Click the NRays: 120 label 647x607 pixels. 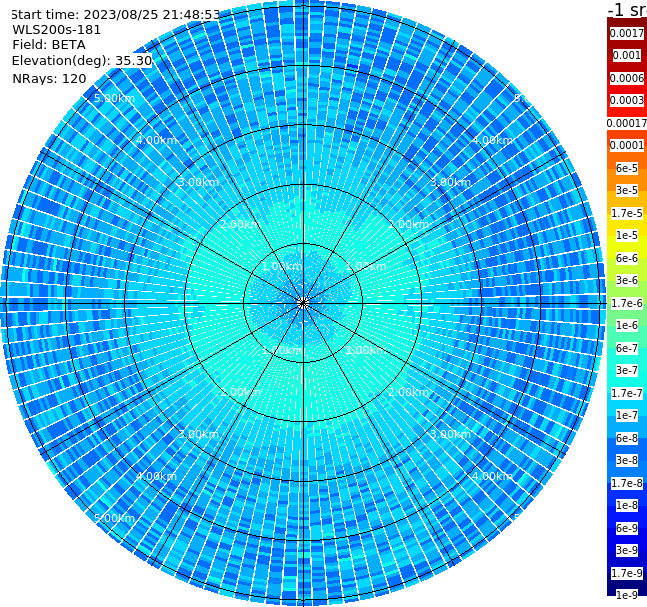(49, 78)
